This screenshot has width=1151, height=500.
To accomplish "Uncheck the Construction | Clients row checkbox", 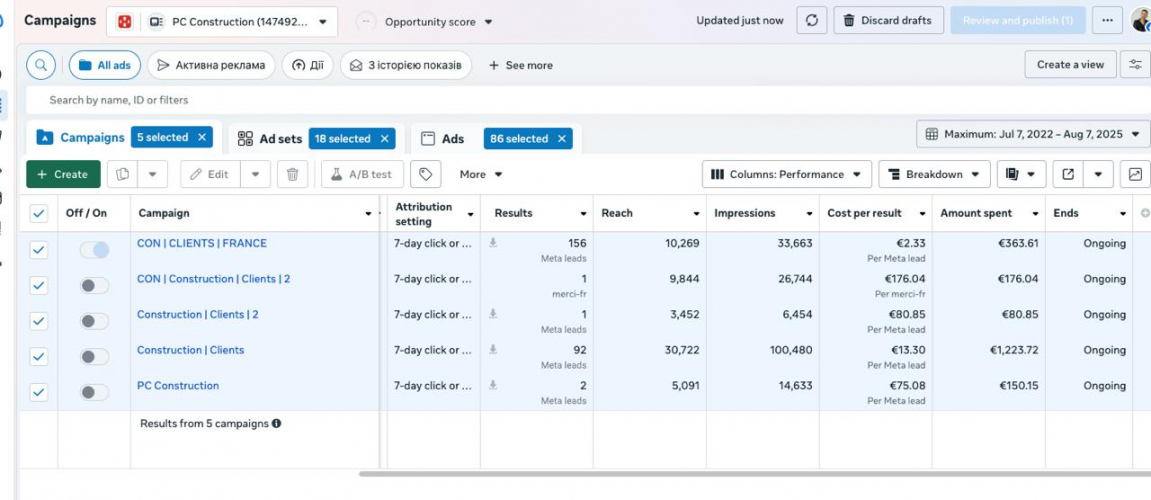I will (x=38, y=357).
